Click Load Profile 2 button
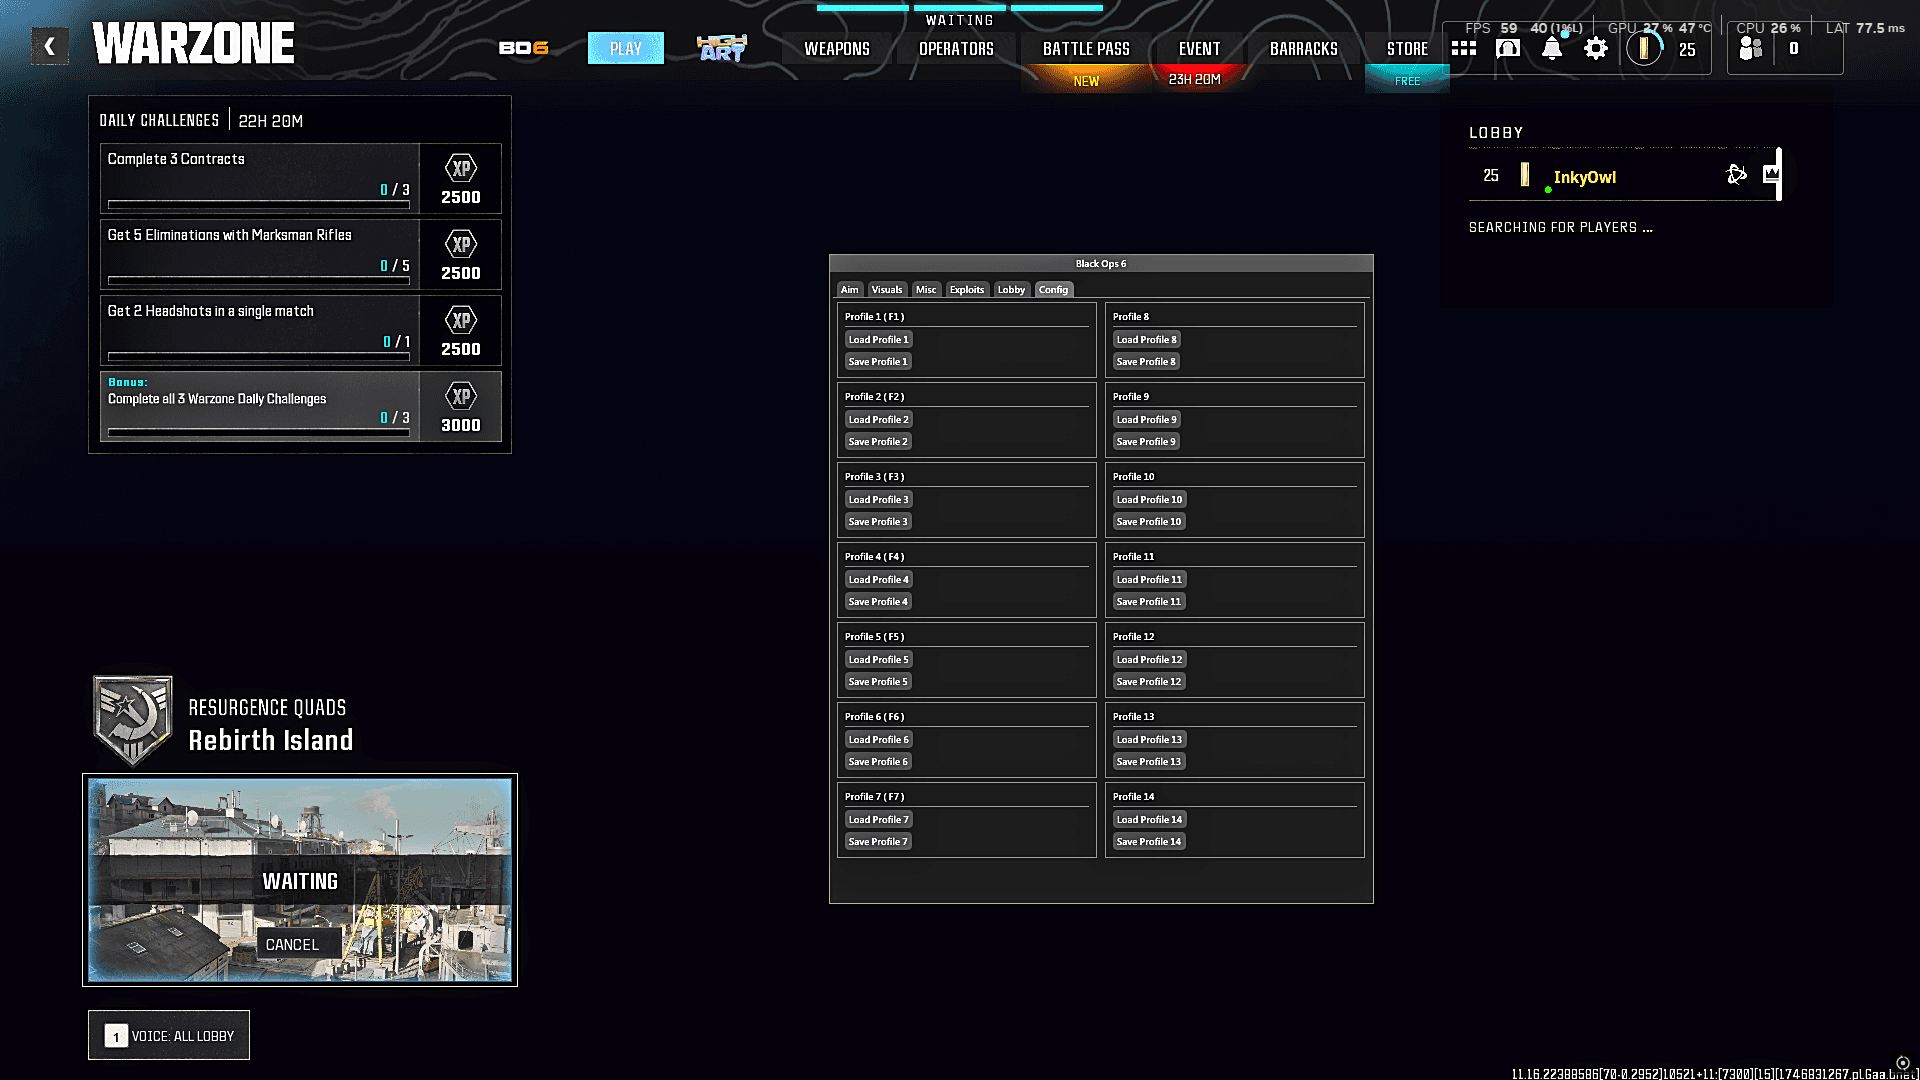1920x1080 pixels. pos(879,420)
